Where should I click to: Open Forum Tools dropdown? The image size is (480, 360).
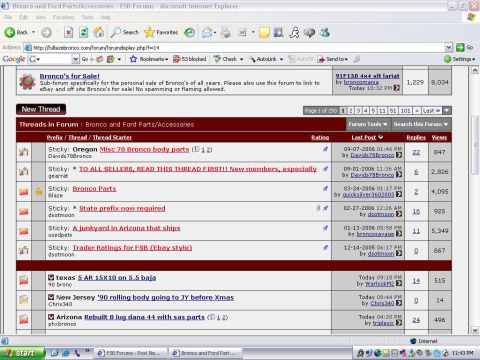(368, 124)
